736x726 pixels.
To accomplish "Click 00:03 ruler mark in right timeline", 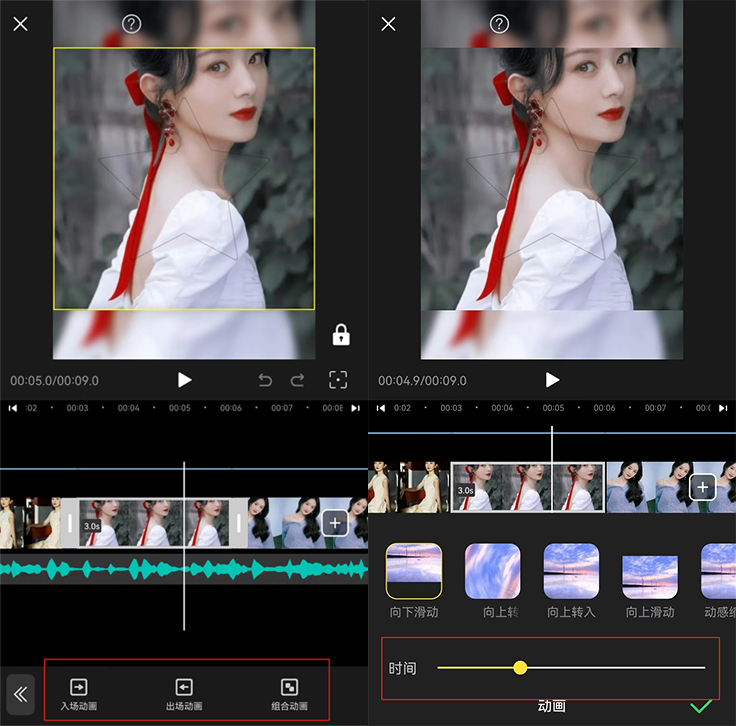I will (x=451, y=408).
